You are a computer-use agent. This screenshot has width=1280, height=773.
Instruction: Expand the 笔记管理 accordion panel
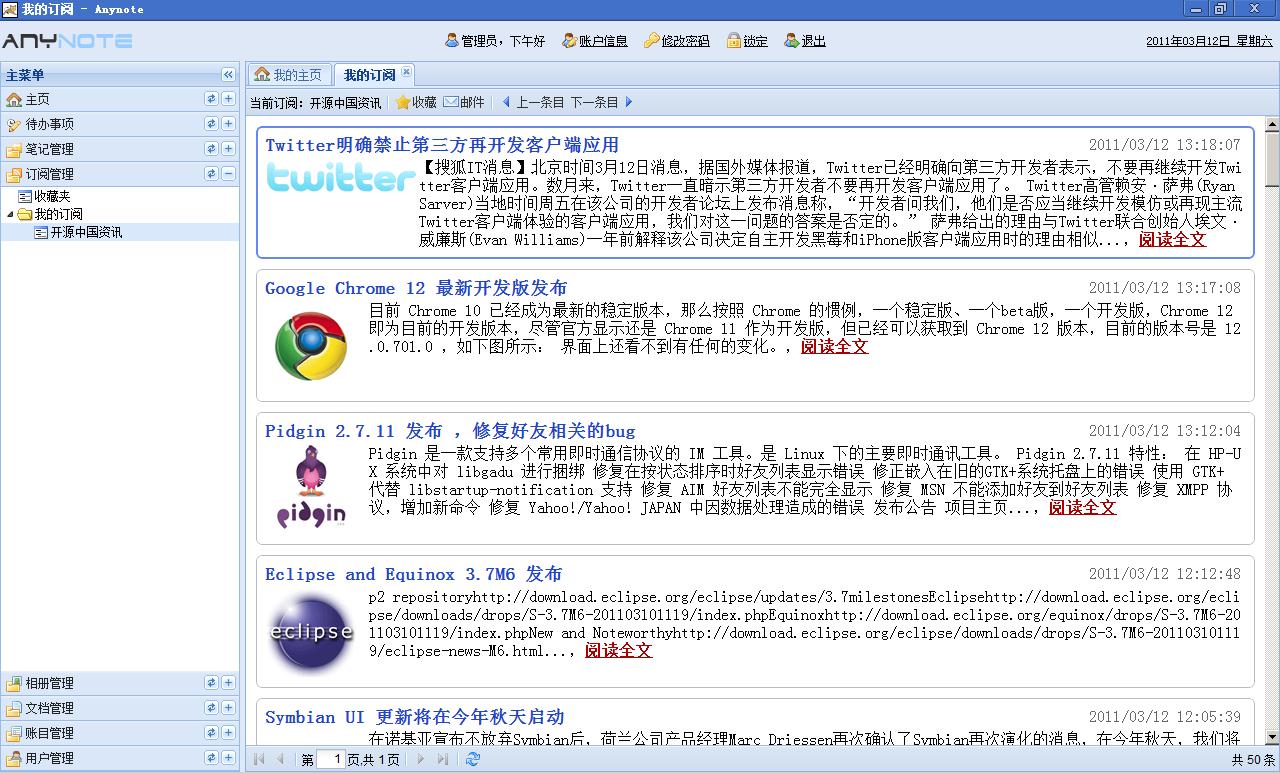pyautogui.click(x=228, y=149)
